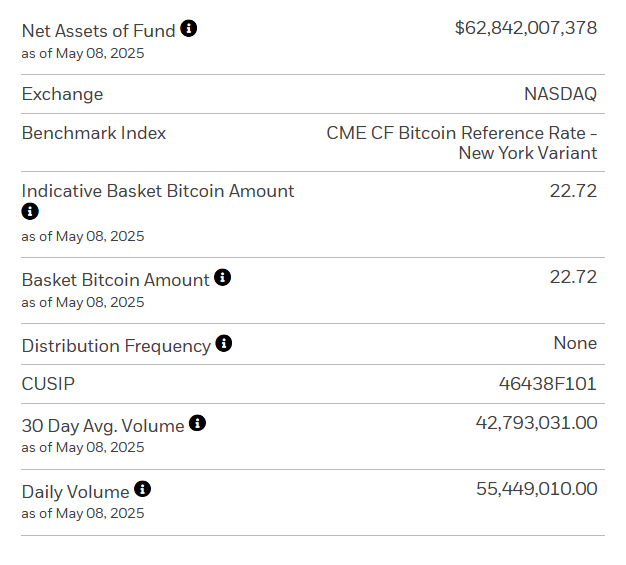This screenshot has height=565, width=626.
Task: Click the Daily Volume label text
Action: (x=75, y=491)
